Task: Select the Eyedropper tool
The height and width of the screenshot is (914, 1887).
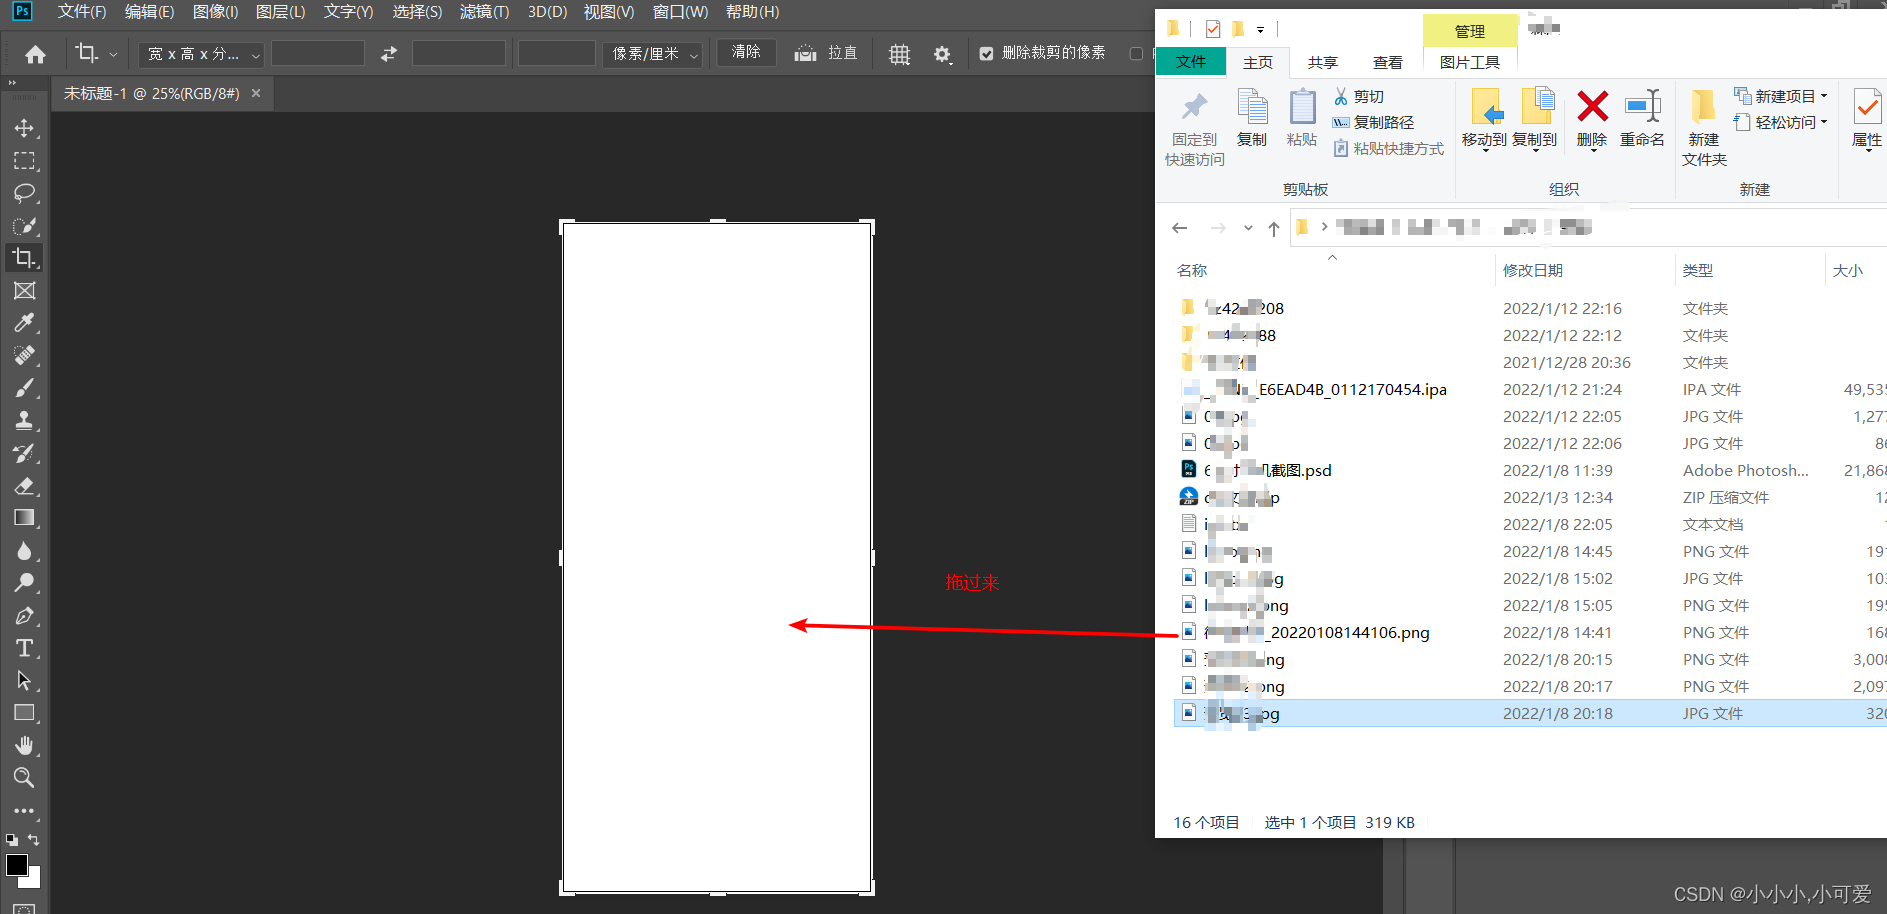Action: (24, 323)
